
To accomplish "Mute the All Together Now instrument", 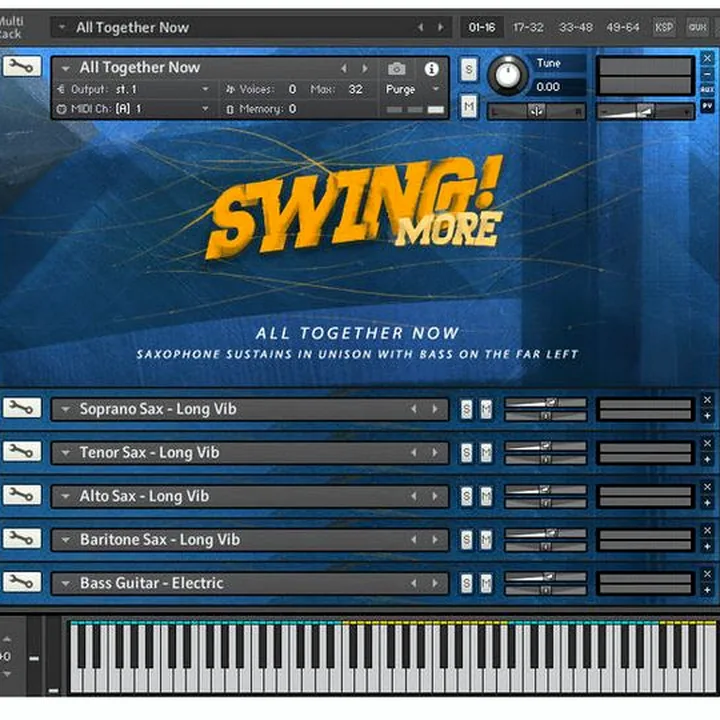I will coord(468,107).
